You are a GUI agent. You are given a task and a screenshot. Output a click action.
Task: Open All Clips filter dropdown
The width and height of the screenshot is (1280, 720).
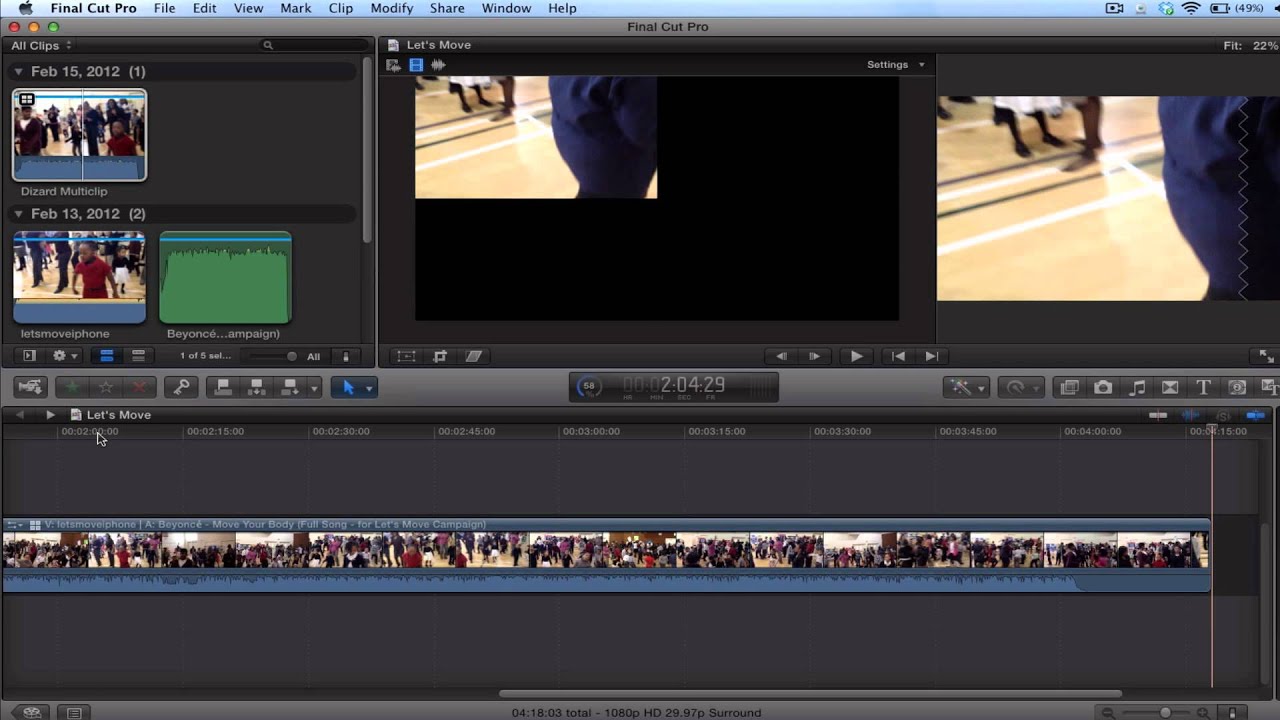(41, 46)
